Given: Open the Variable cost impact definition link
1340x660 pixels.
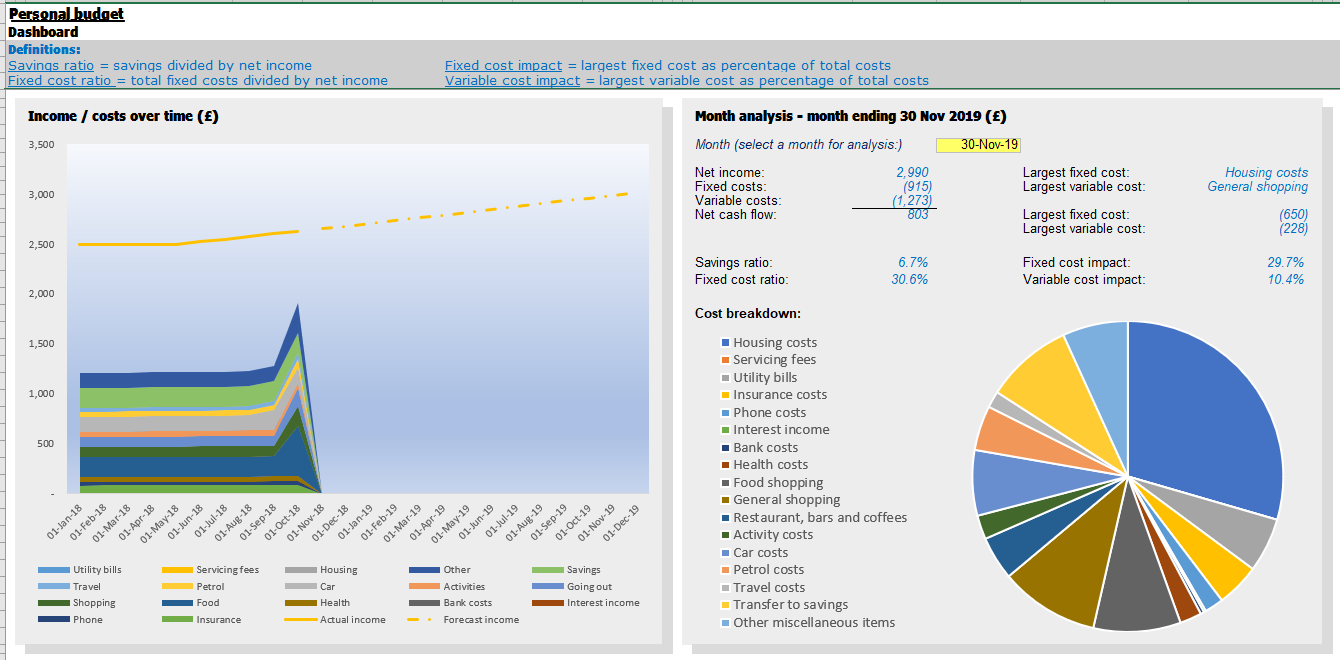Looking at the screenshot, I should (x=513, y=80).
